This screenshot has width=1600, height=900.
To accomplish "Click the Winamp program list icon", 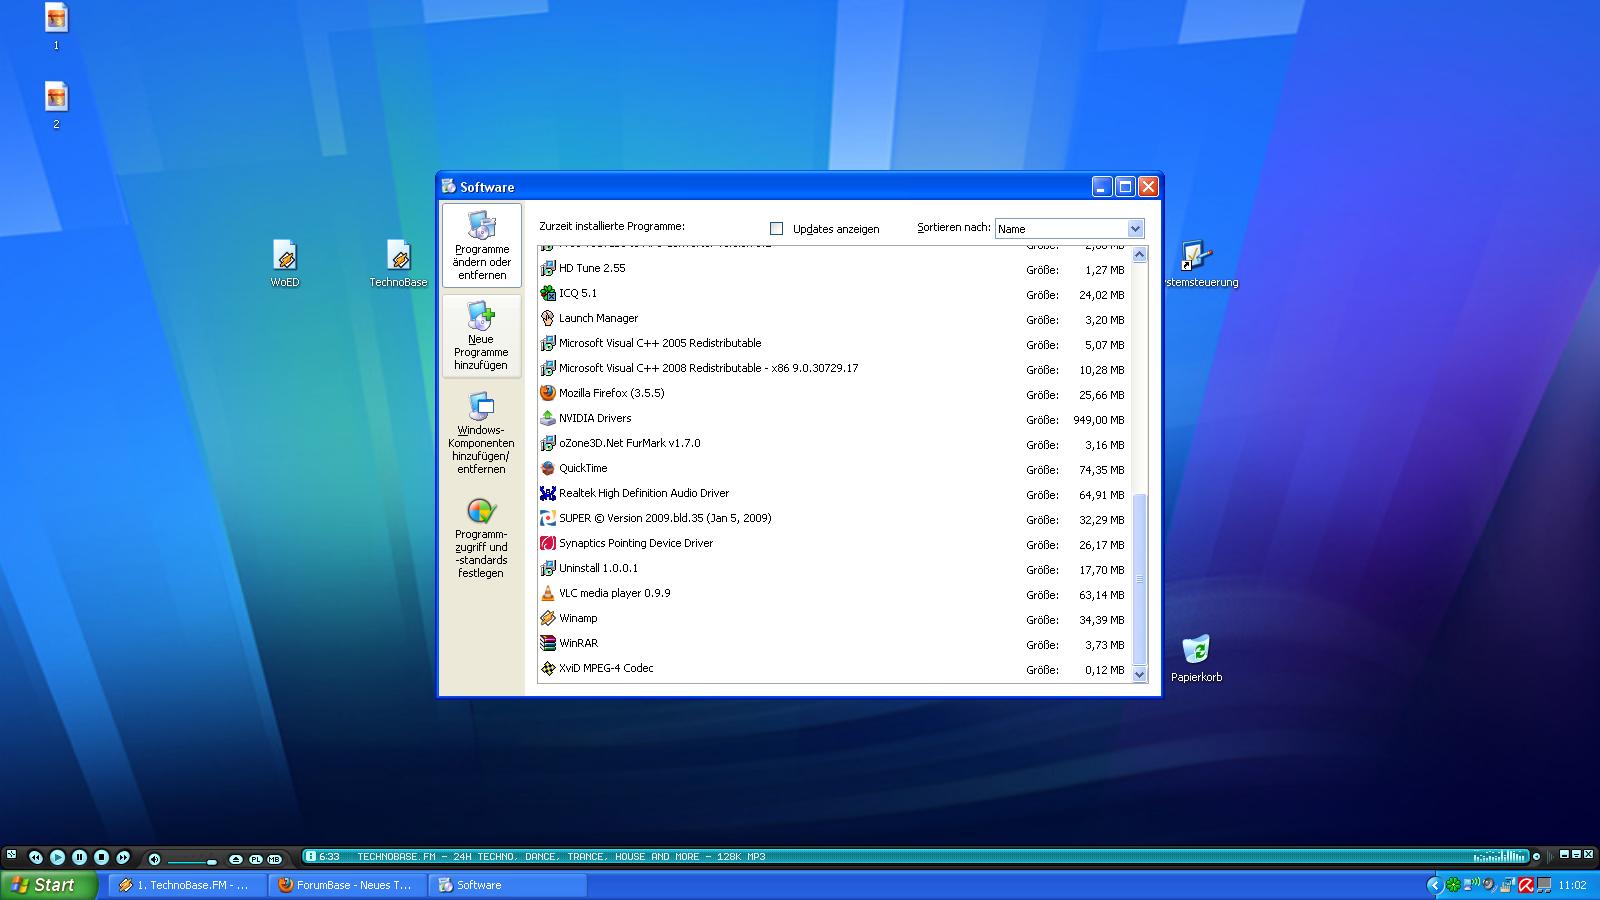I will (x=548, y=618).
